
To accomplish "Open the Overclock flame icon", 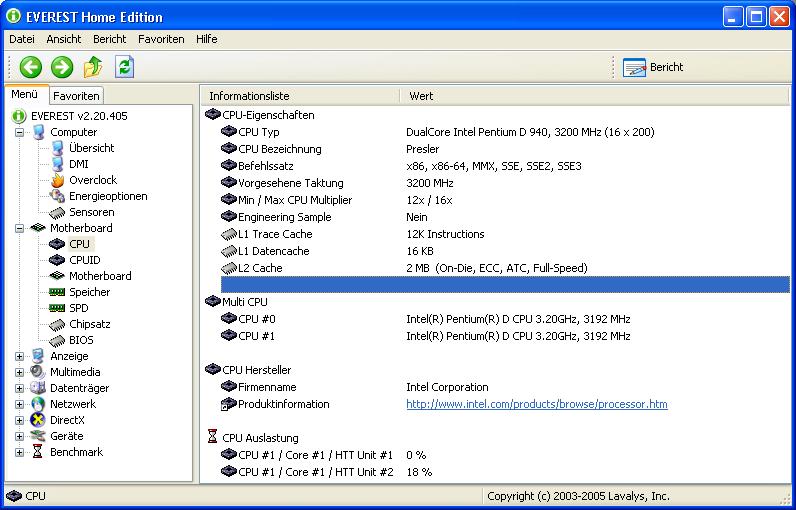I will pos(57,180).
